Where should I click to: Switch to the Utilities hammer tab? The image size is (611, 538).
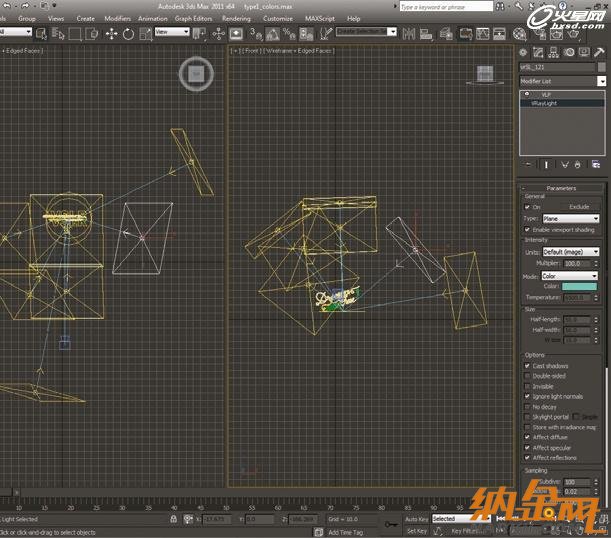[599, 52]
